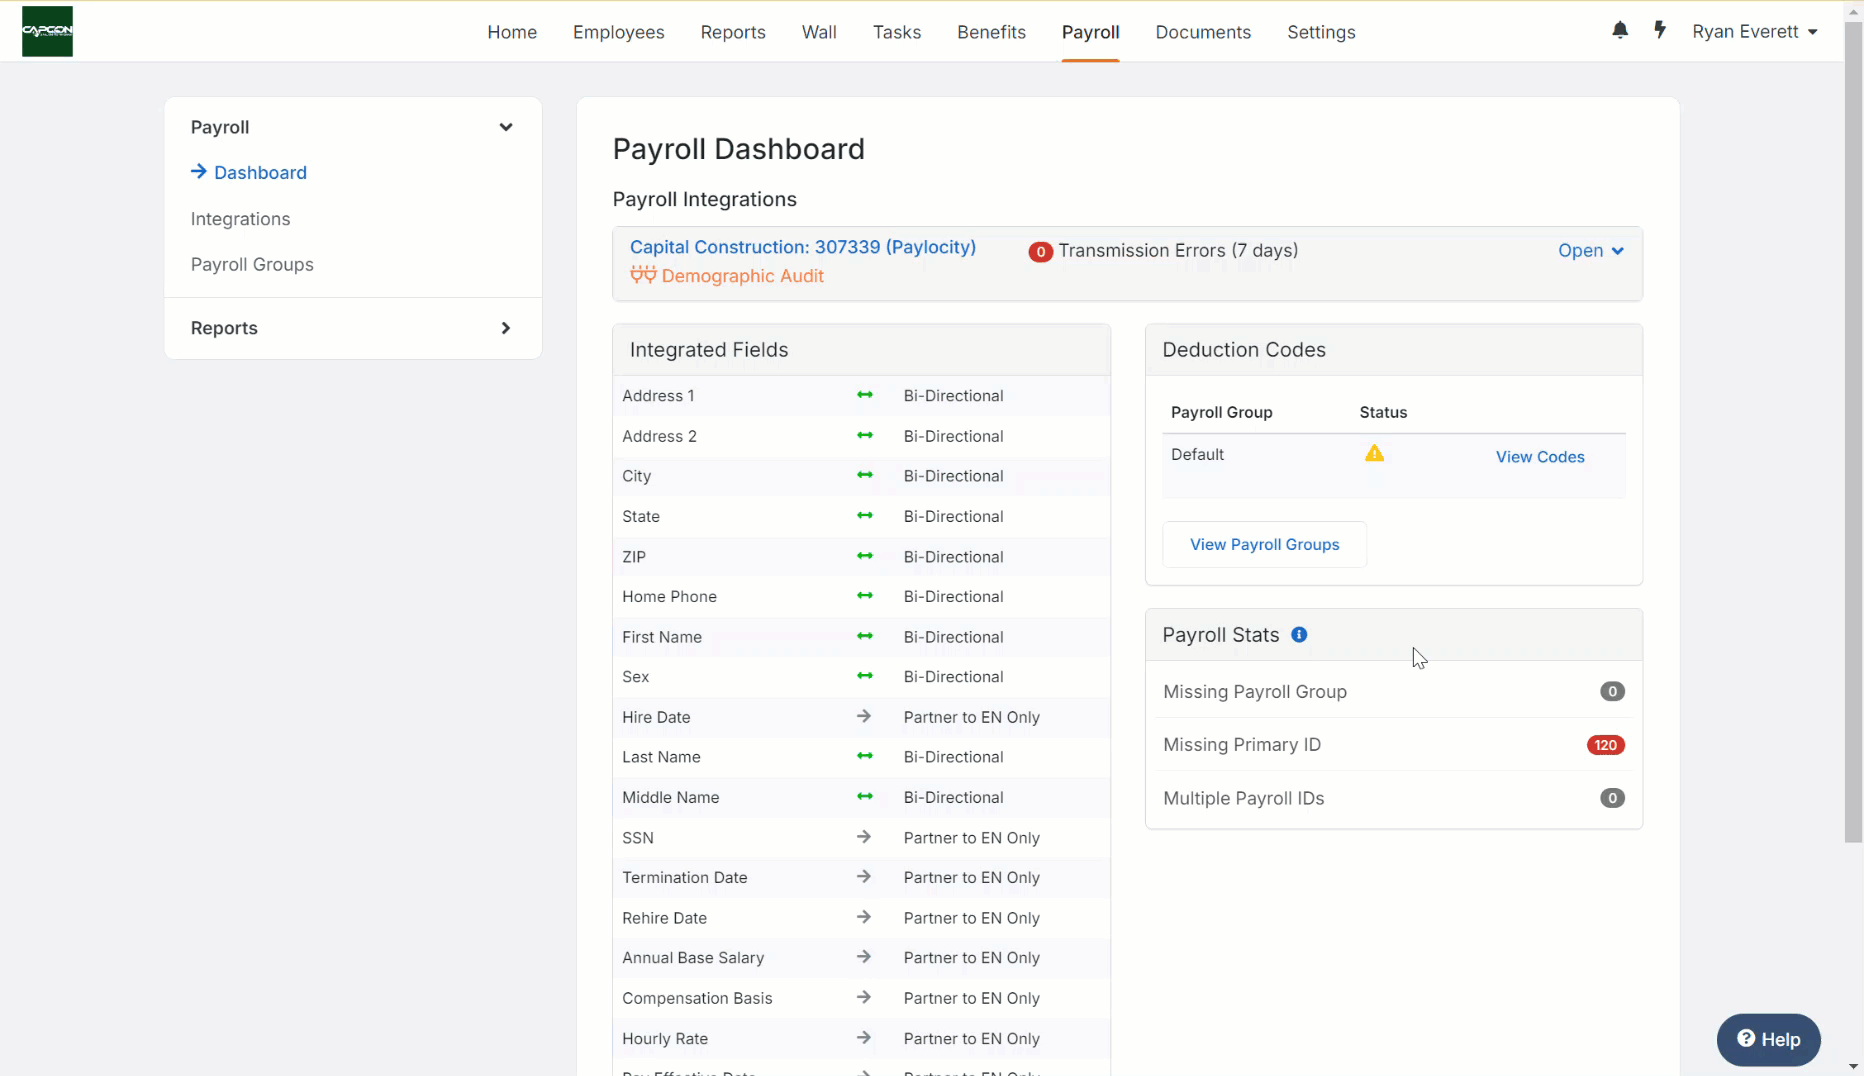
Task: Open the Benefits tab
Action: coord(991,32)
